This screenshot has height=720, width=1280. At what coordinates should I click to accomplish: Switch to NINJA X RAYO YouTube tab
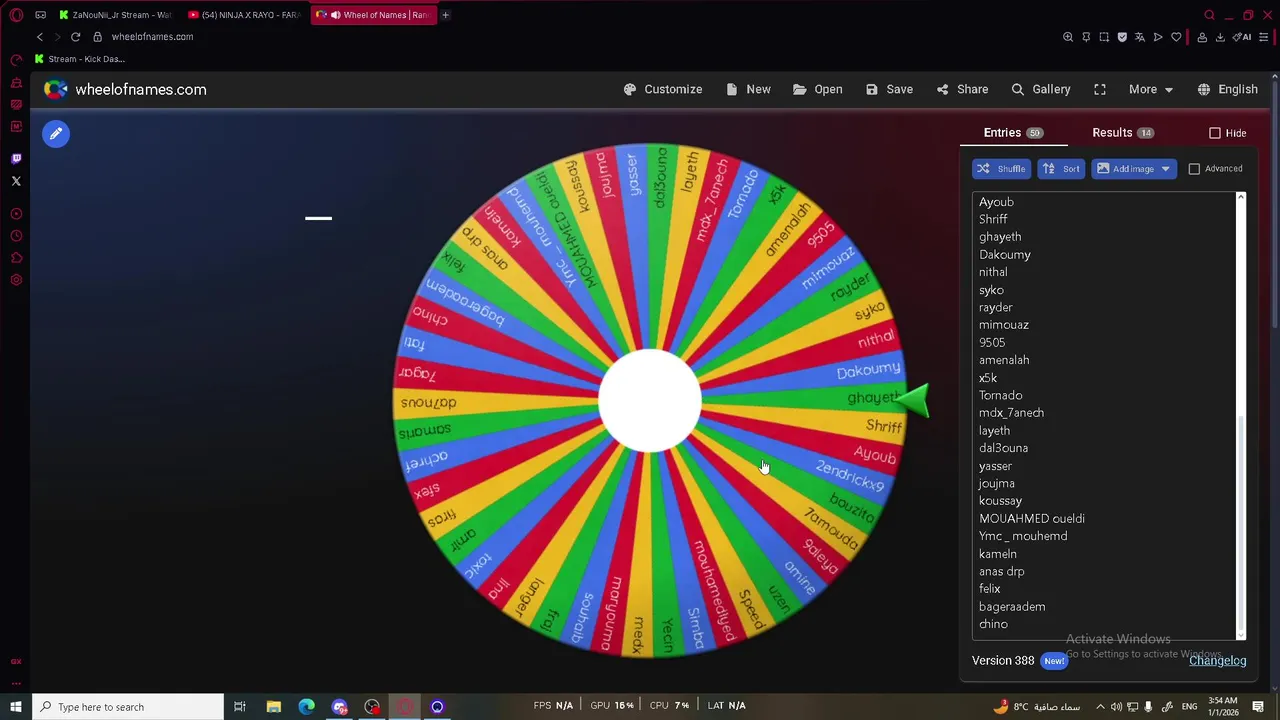(x=245, y=15)
